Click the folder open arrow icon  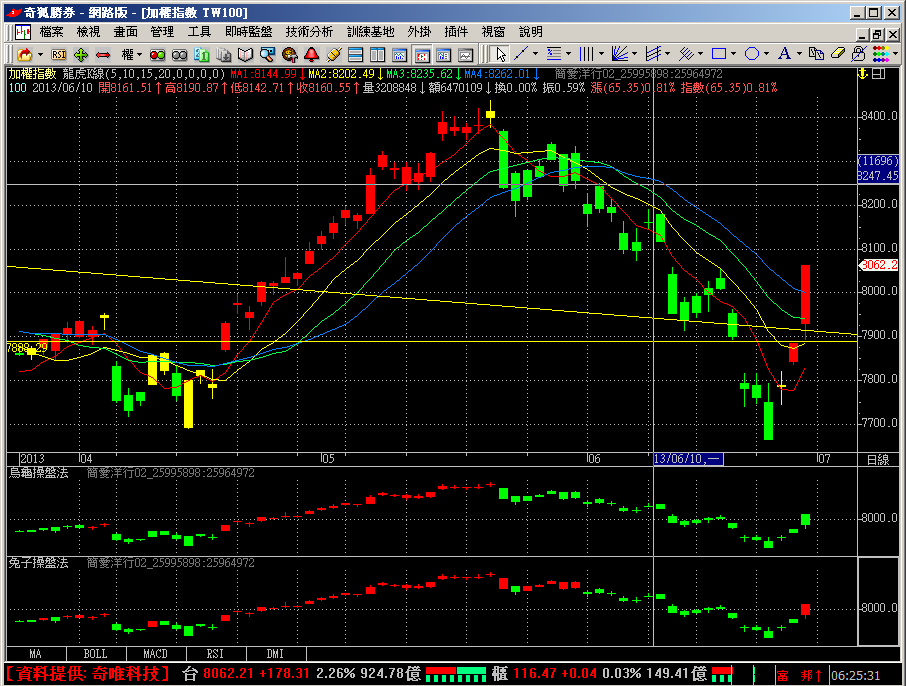tap(24, 54)
